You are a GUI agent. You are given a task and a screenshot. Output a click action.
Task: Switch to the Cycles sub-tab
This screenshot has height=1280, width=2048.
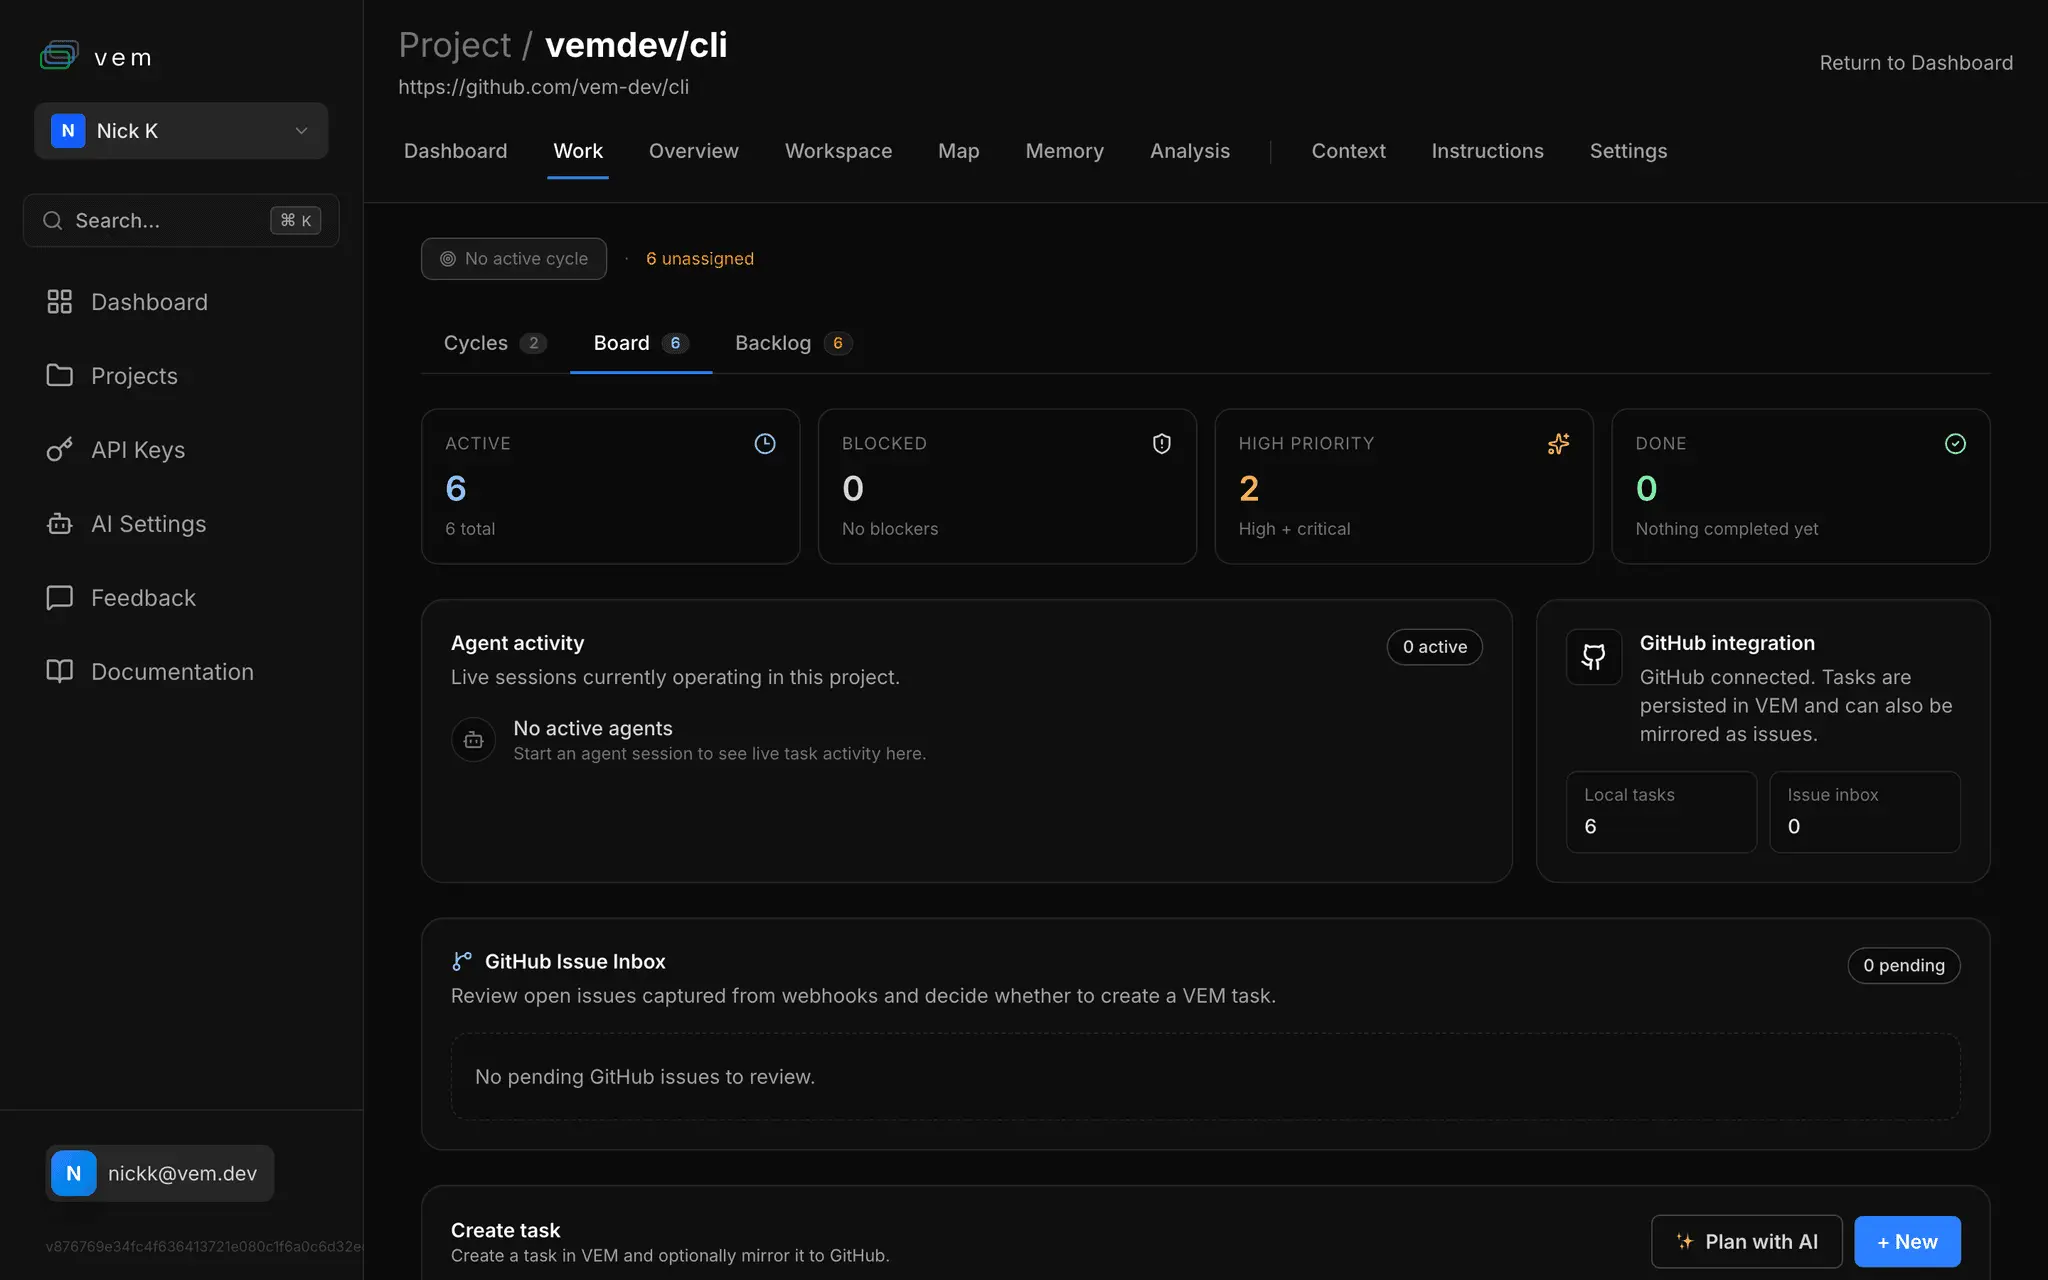pyautogui.click(x=494, y=343)
